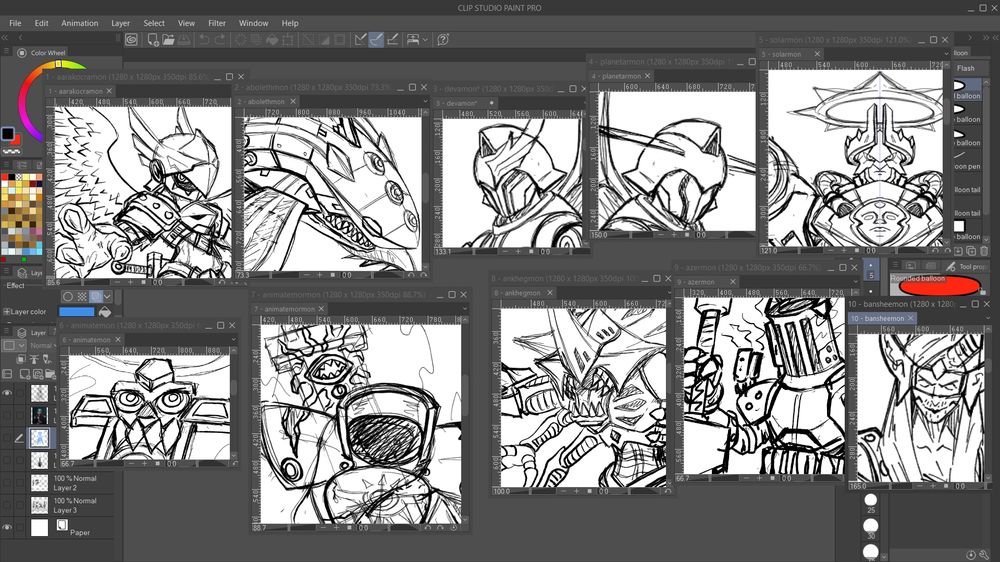The width and height of the screenshot is (1000, 562).
Task: Open touch operation dropdown arrow in command bar
Action: pyautogui.click(x=425, y=40)
